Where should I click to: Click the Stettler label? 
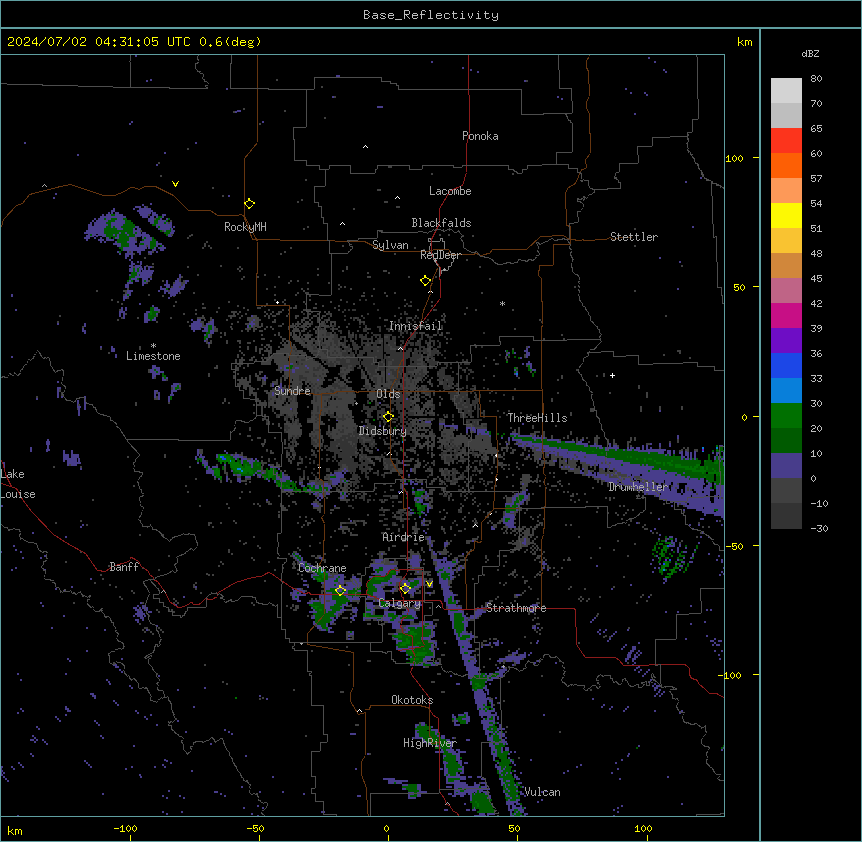(634, 237)
